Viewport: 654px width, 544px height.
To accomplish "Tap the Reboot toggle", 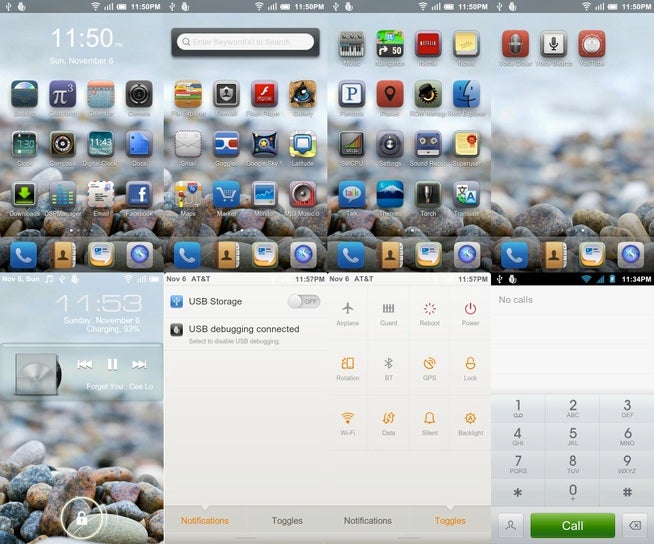I will (x=429, y=314).
